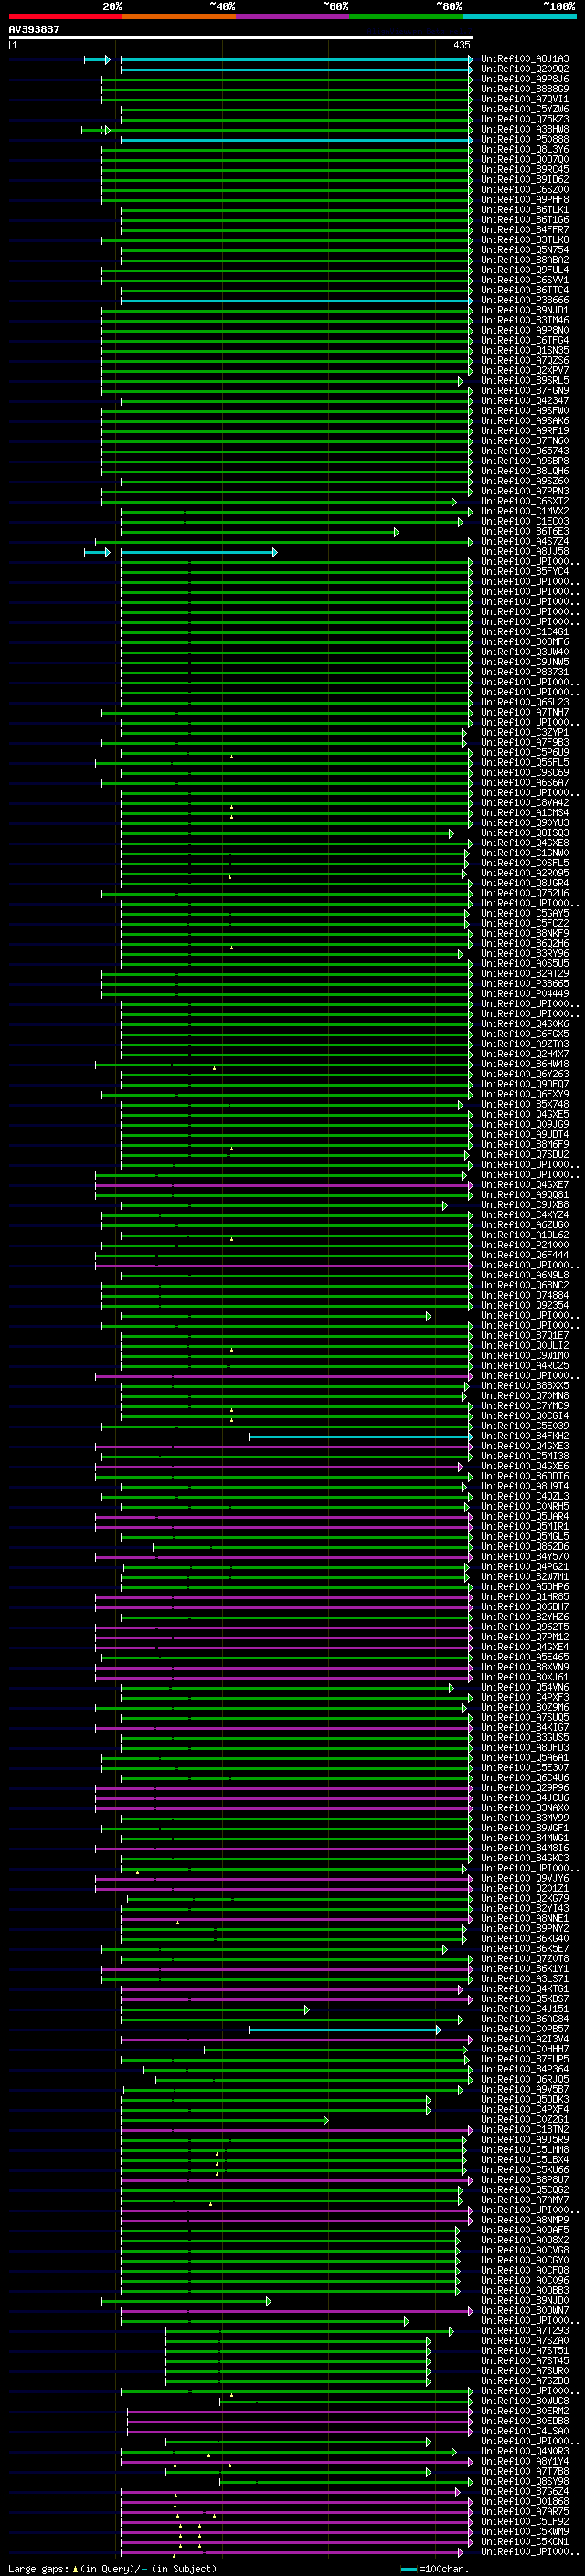Open hit UniRef100_Q962T5

click(525, 1628)
